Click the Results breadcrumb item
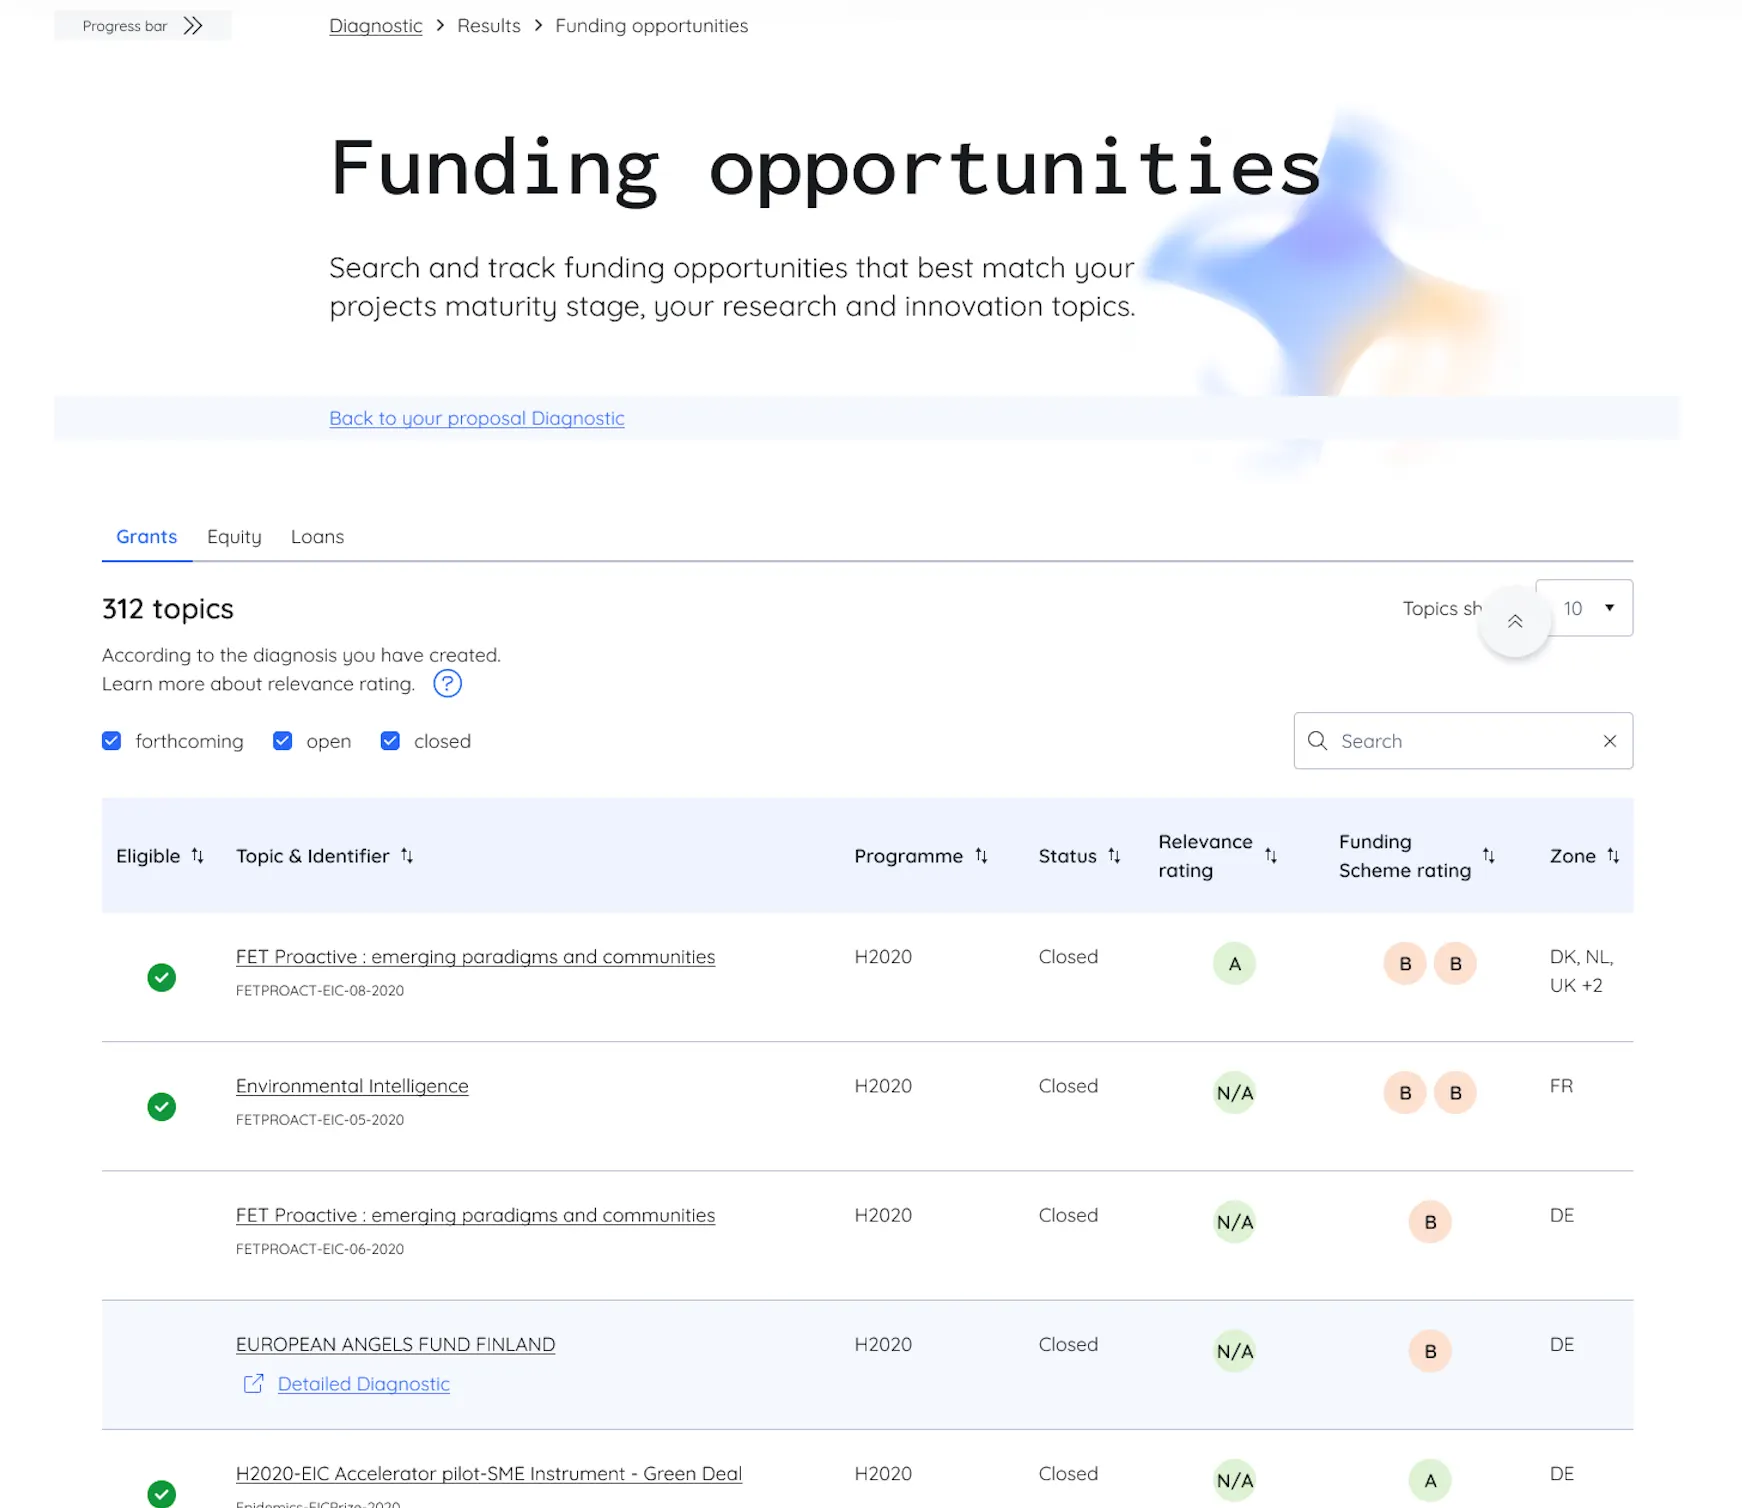 click(x=489, y=26)
